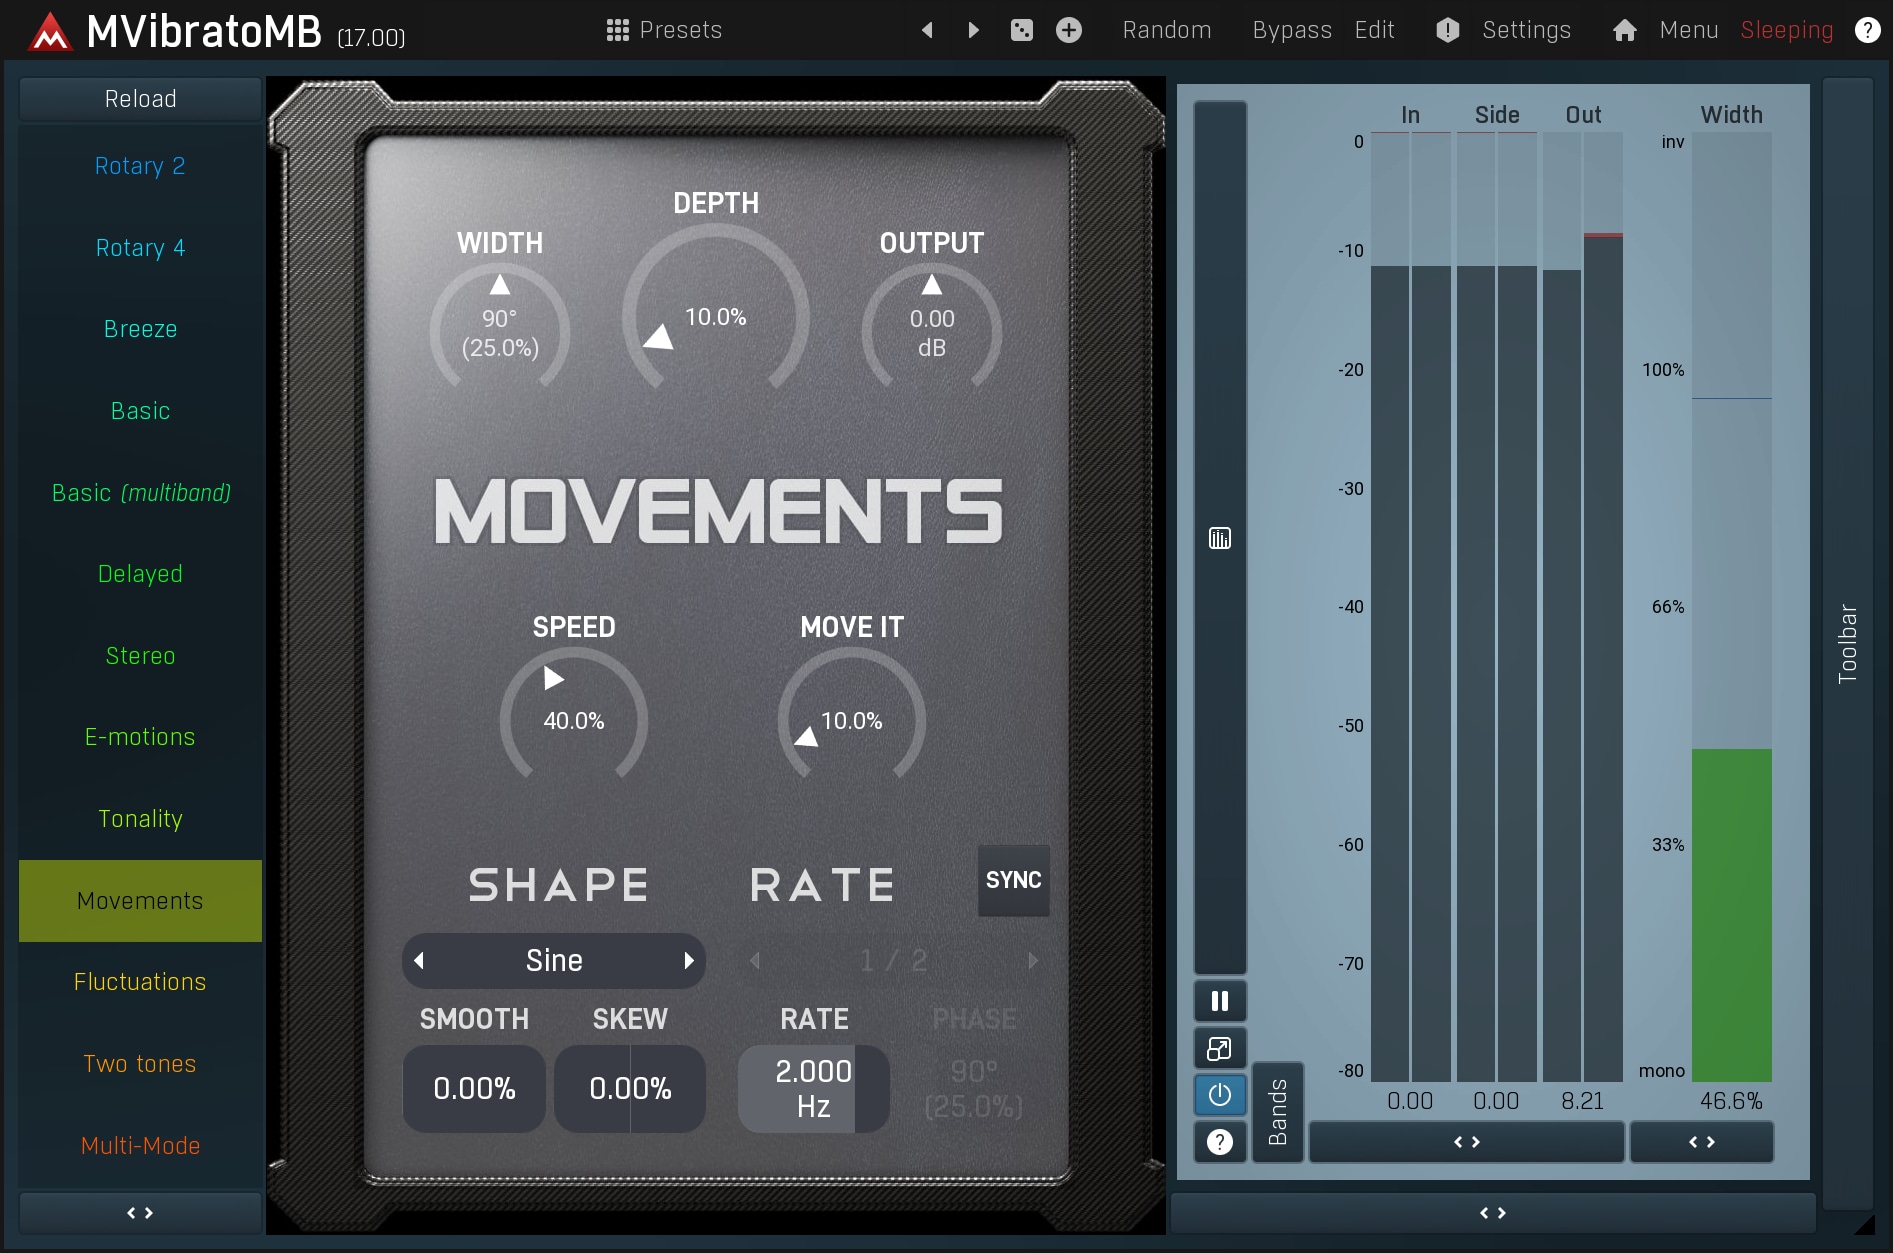Toggle the SYNC button
The height and width of the screenshot is (1253, 1893).
coord(1013,880)
